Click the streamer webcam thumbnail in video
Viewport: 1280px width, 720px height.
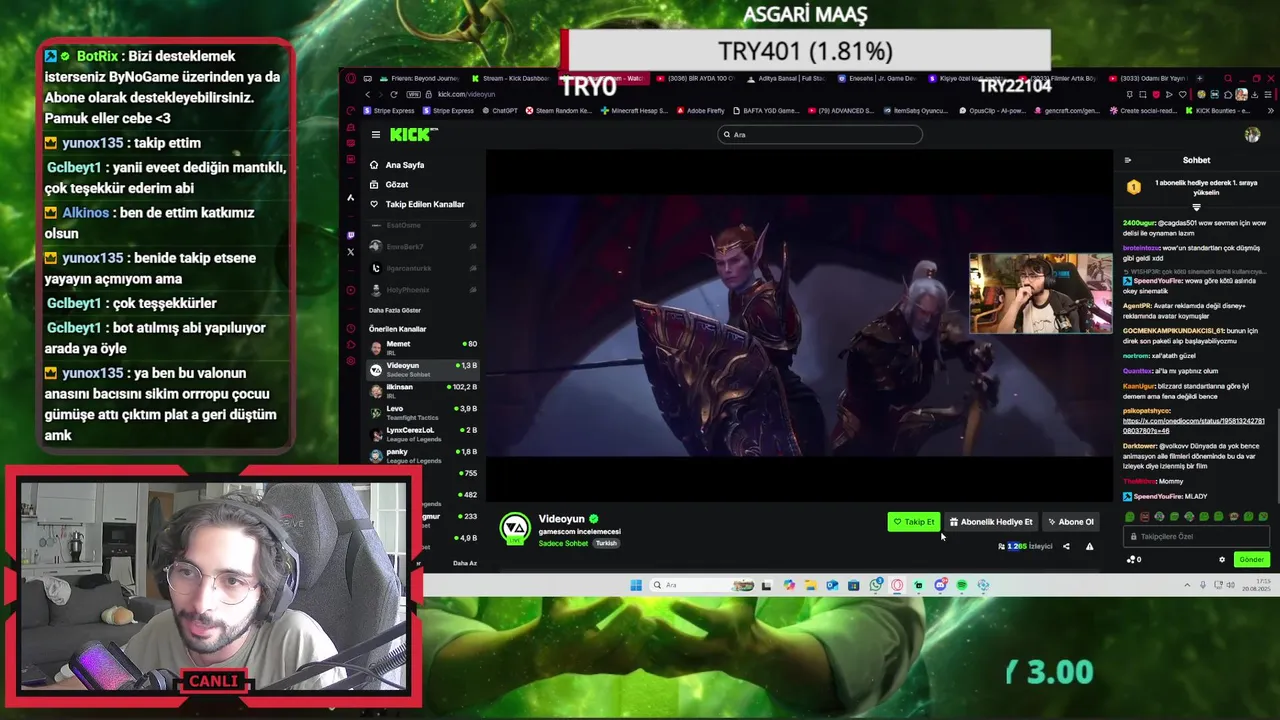click(1040, 293)
